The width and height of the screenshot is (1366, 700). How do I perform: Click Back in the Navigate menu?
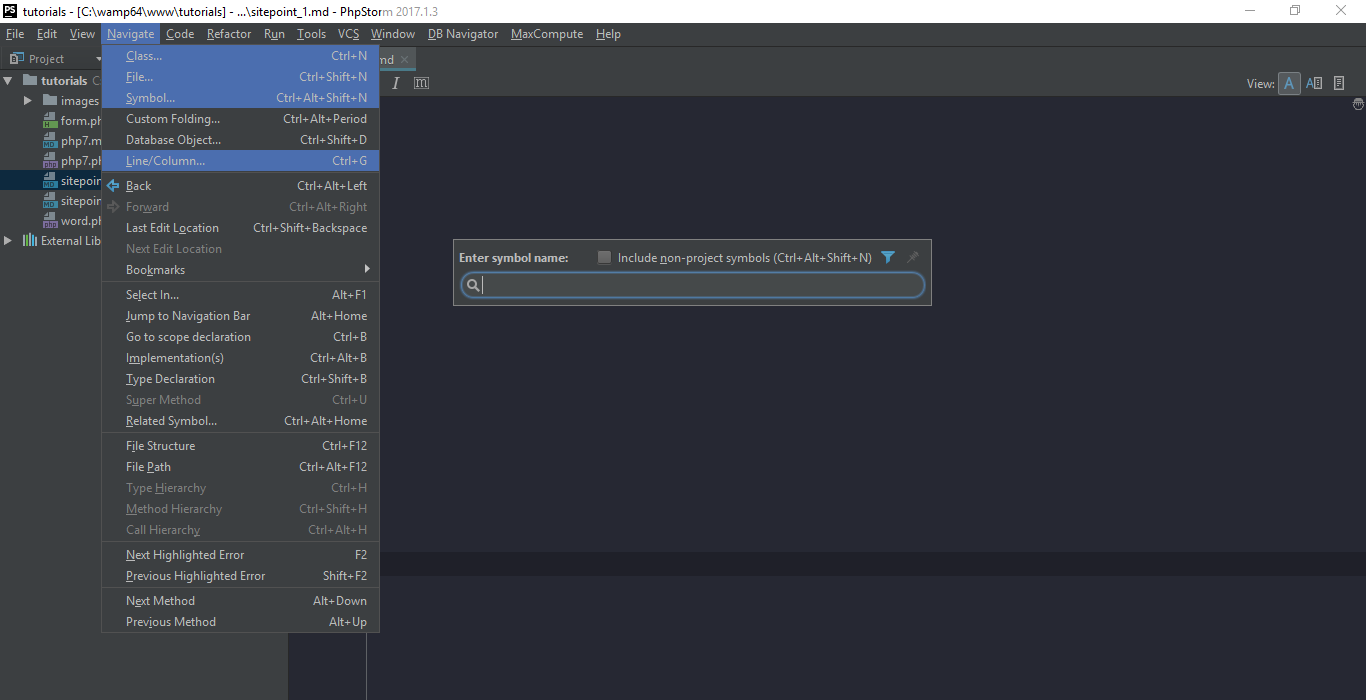point(139,186)
